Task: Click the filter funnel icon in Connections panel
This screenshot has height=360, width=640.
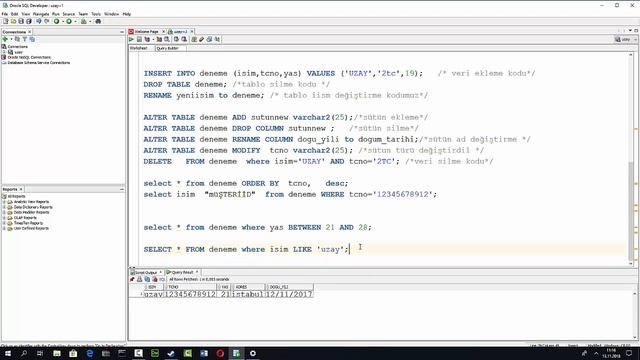Action: click(24, 39)
